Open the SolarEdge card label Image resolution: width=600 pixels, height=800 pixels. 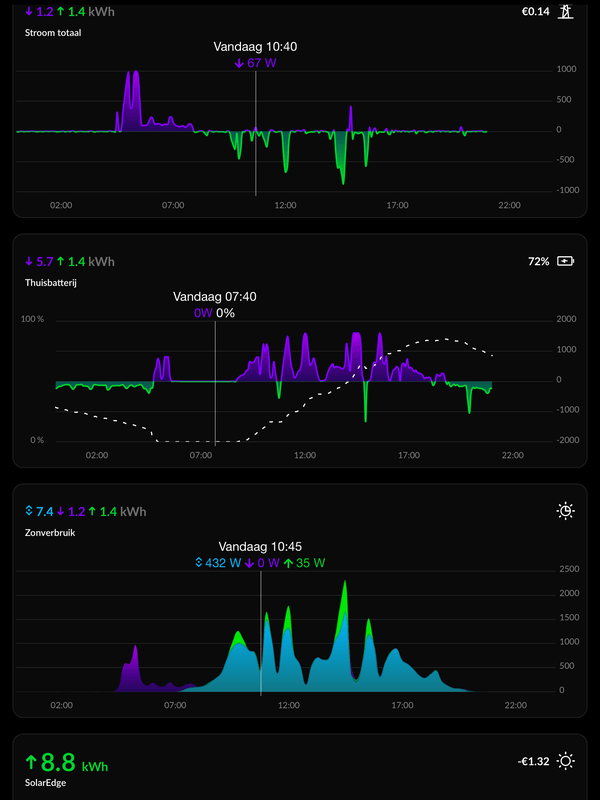[45, 782]
